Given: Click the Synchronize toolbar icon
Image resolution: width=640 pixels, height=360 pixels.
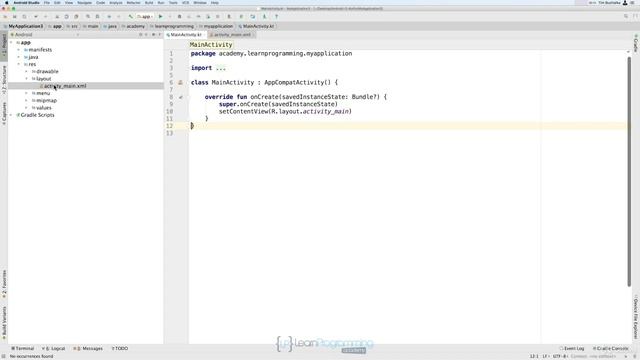Looking at the screenshot, I should [24, 17].
